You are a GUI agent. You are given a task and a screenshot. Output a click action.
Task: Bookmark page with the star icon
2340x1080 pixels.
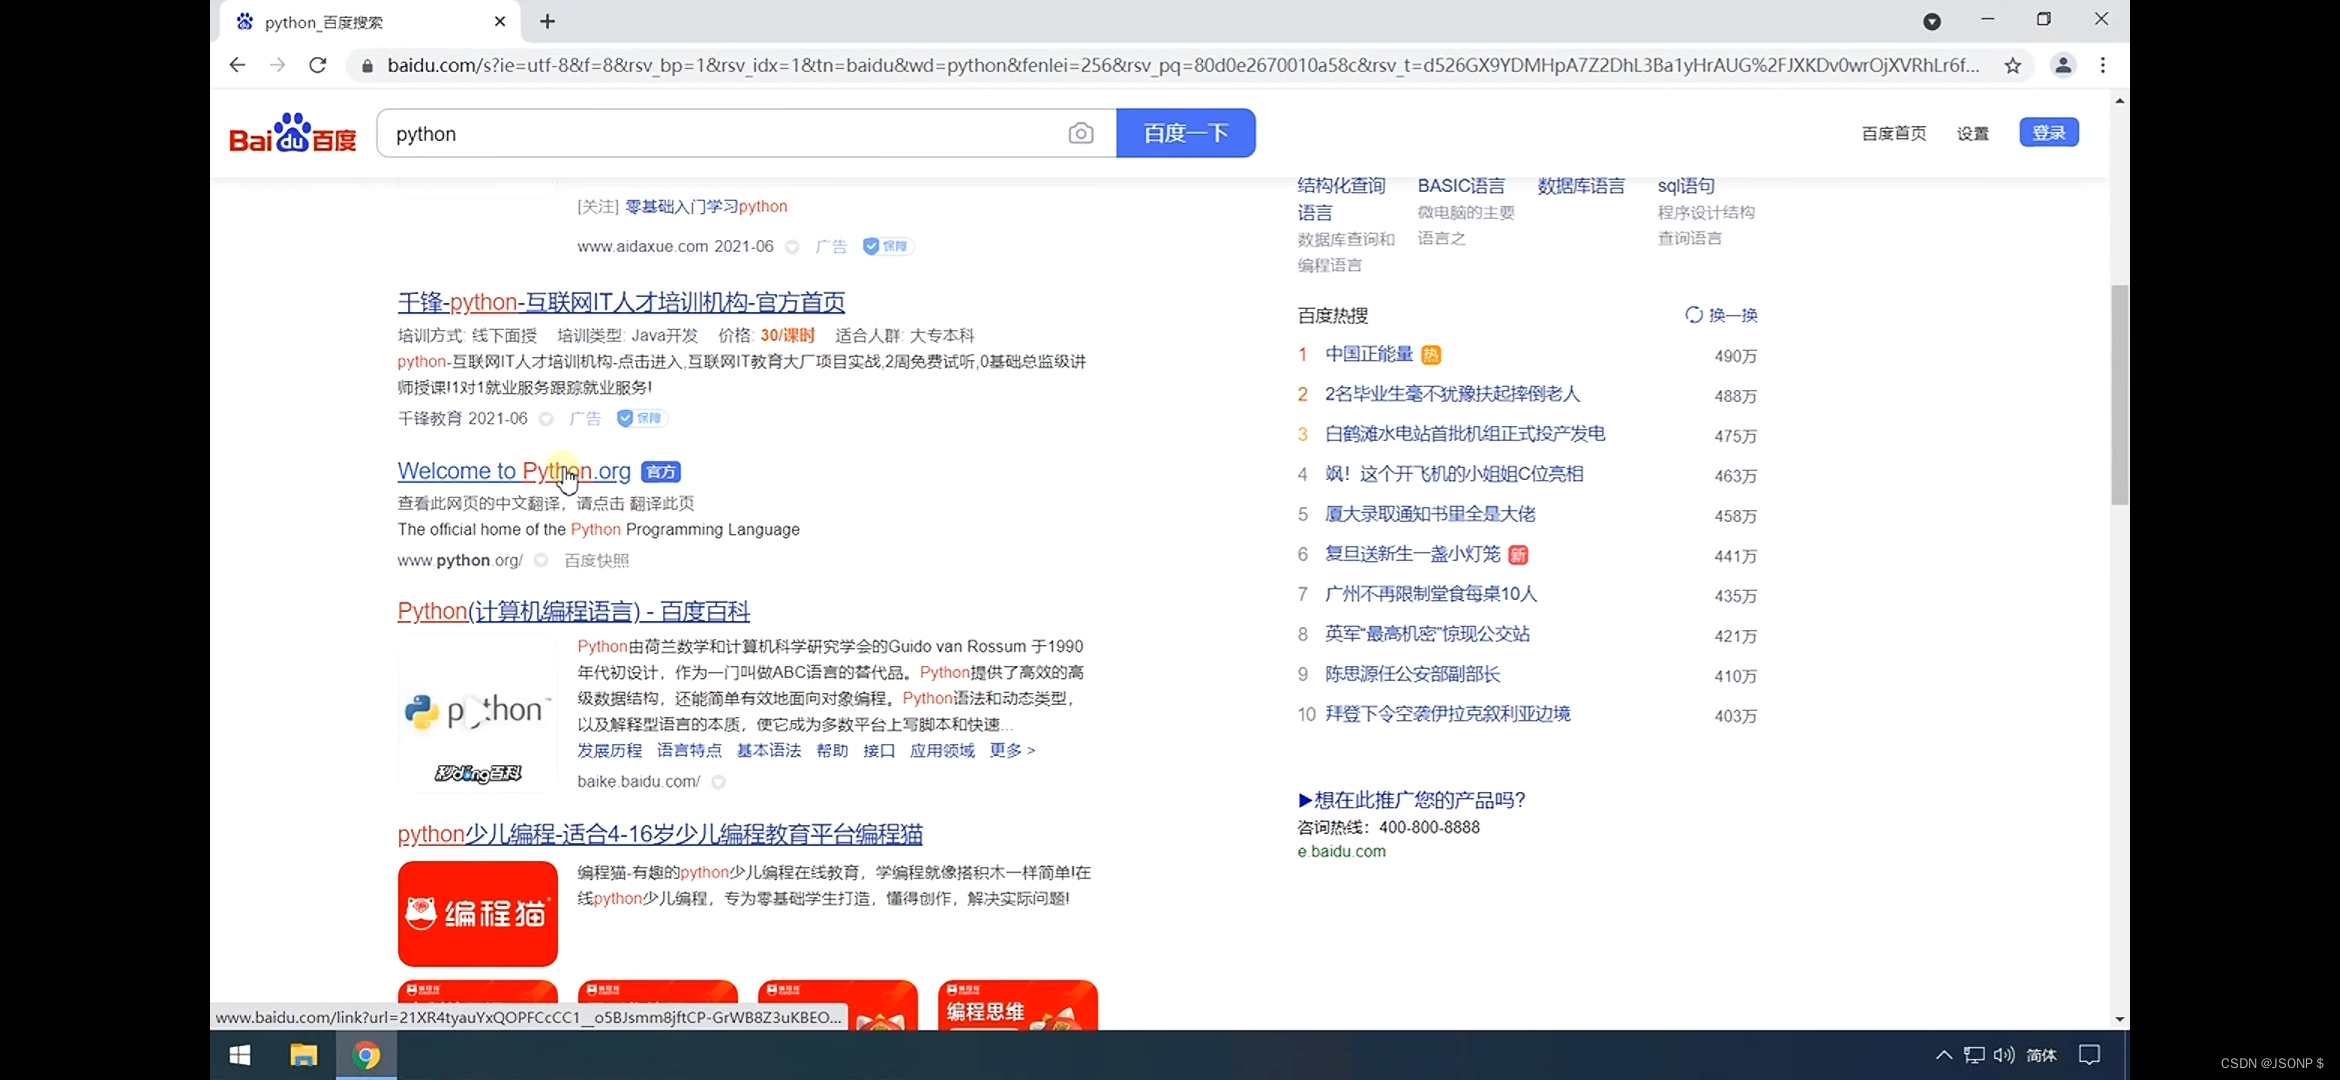pyautogui.click(x=2012, y=66)
